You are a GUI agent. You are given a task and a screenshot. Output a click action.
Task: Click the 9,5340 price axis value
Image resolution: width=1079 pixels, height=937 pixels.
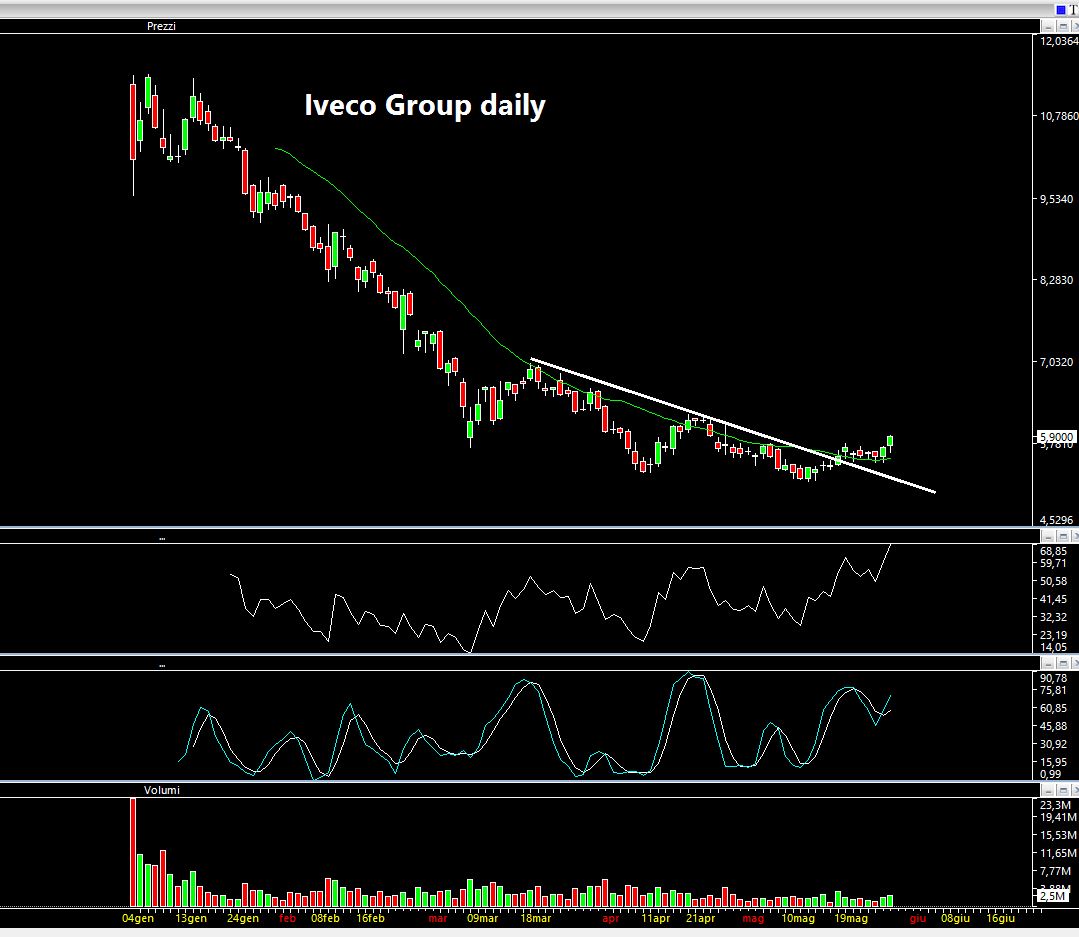[x=1056, y=199]
